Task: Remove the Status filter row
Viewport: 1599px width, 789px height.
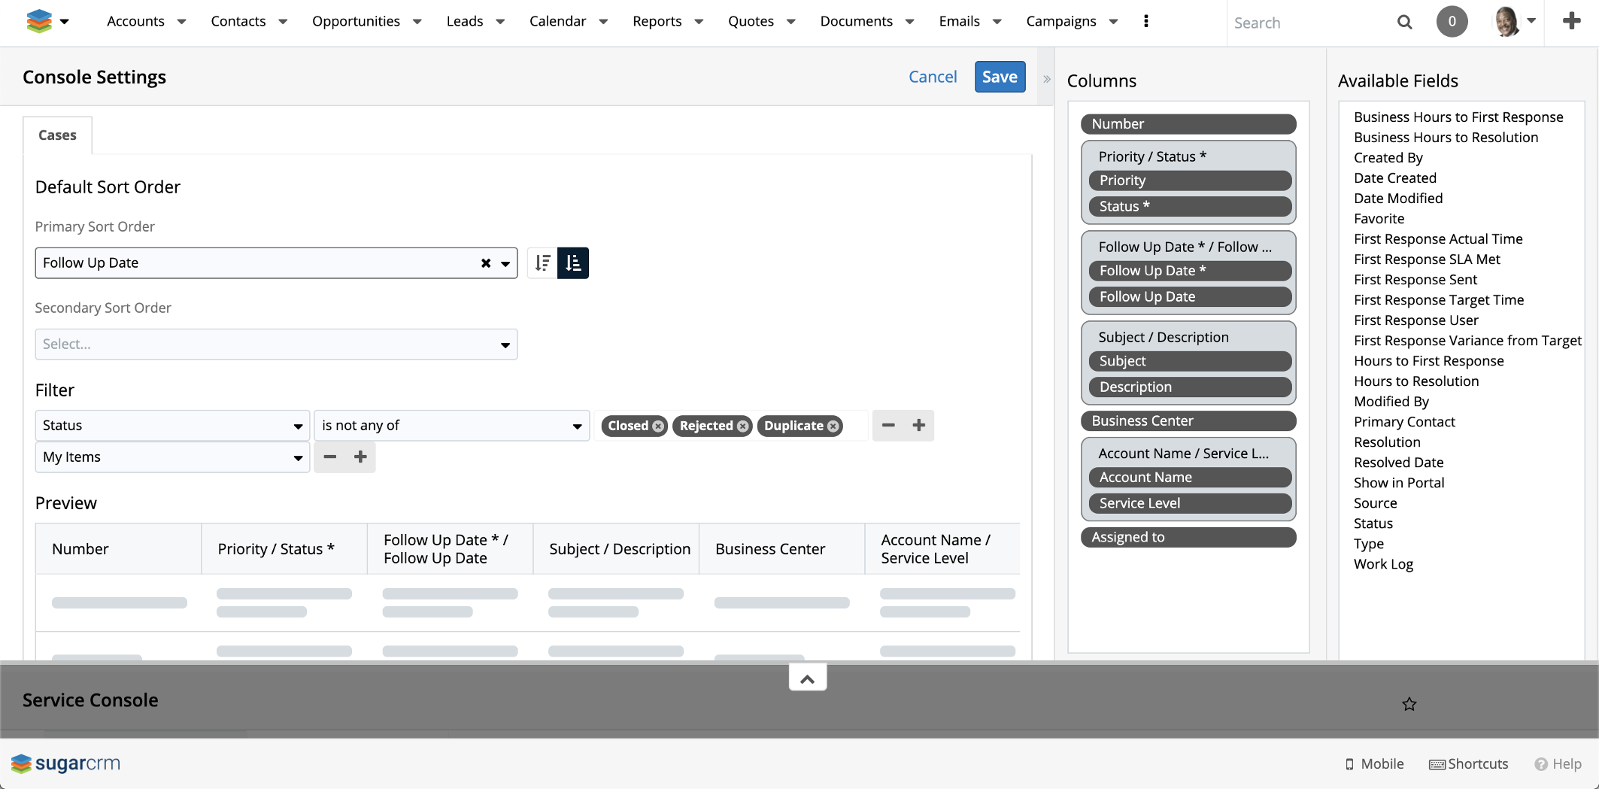Action: [888, 425]
